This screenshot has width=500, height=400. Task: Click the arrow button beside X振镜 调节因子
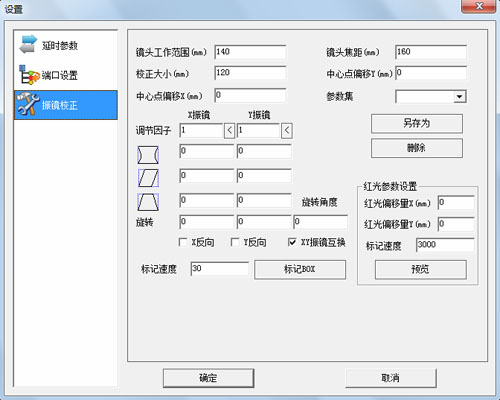(229, 131)
